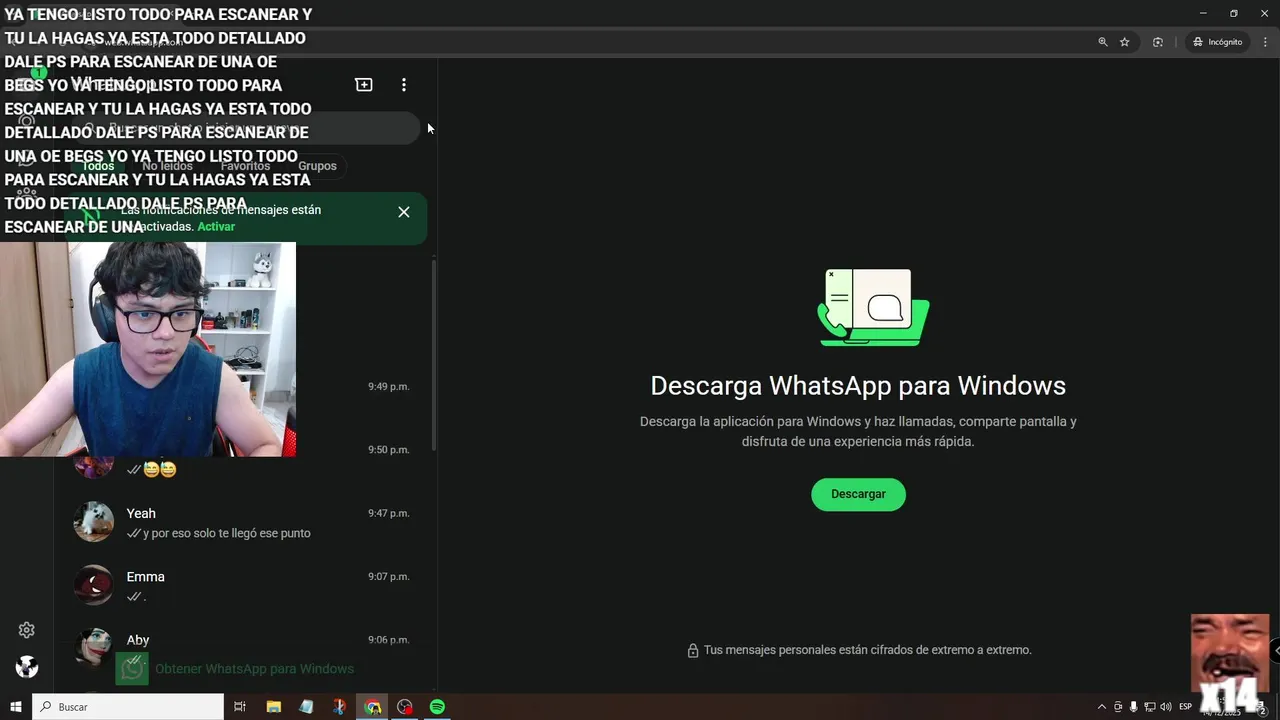
Task: Open WhatsApp three-dot menu above chat list
Action: 404,85
